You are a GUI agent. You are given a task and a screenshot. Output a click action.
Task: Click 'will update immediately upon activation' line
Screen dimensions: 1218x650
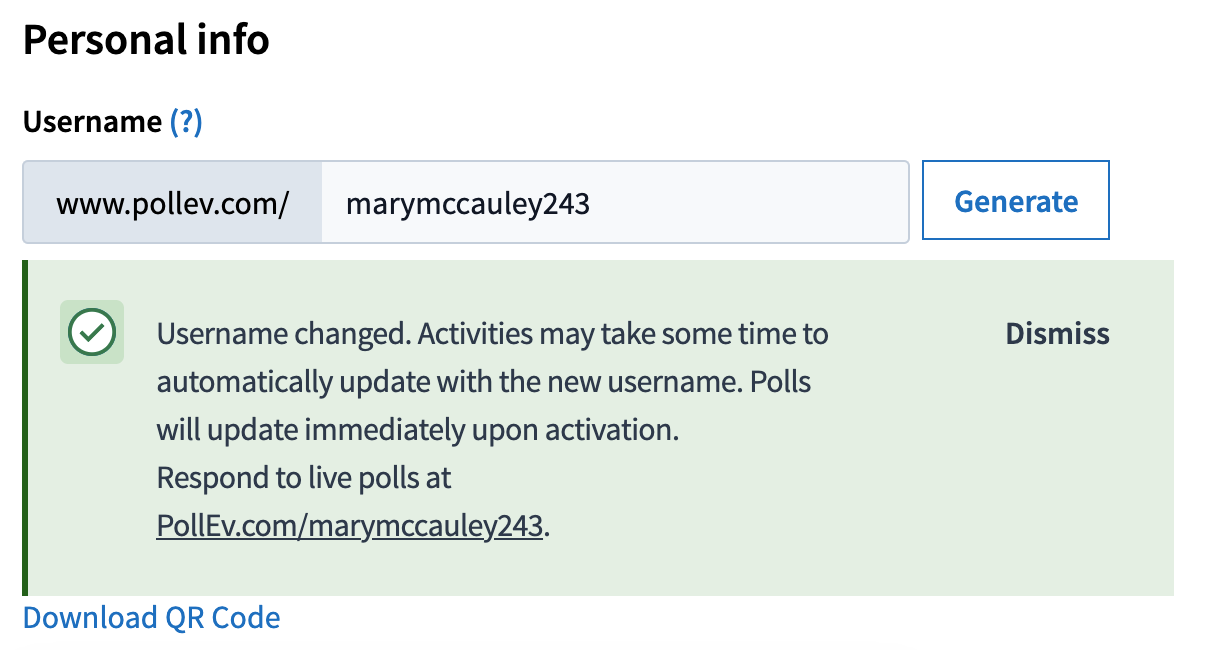(418, 430)
